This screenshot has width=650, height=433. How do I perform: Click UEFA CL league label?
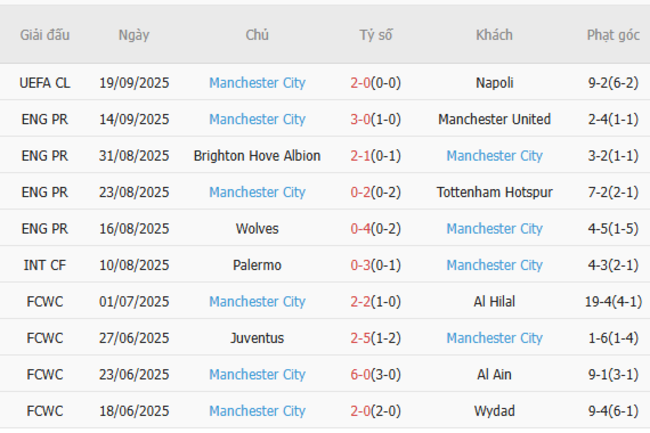tap(45, 83)
